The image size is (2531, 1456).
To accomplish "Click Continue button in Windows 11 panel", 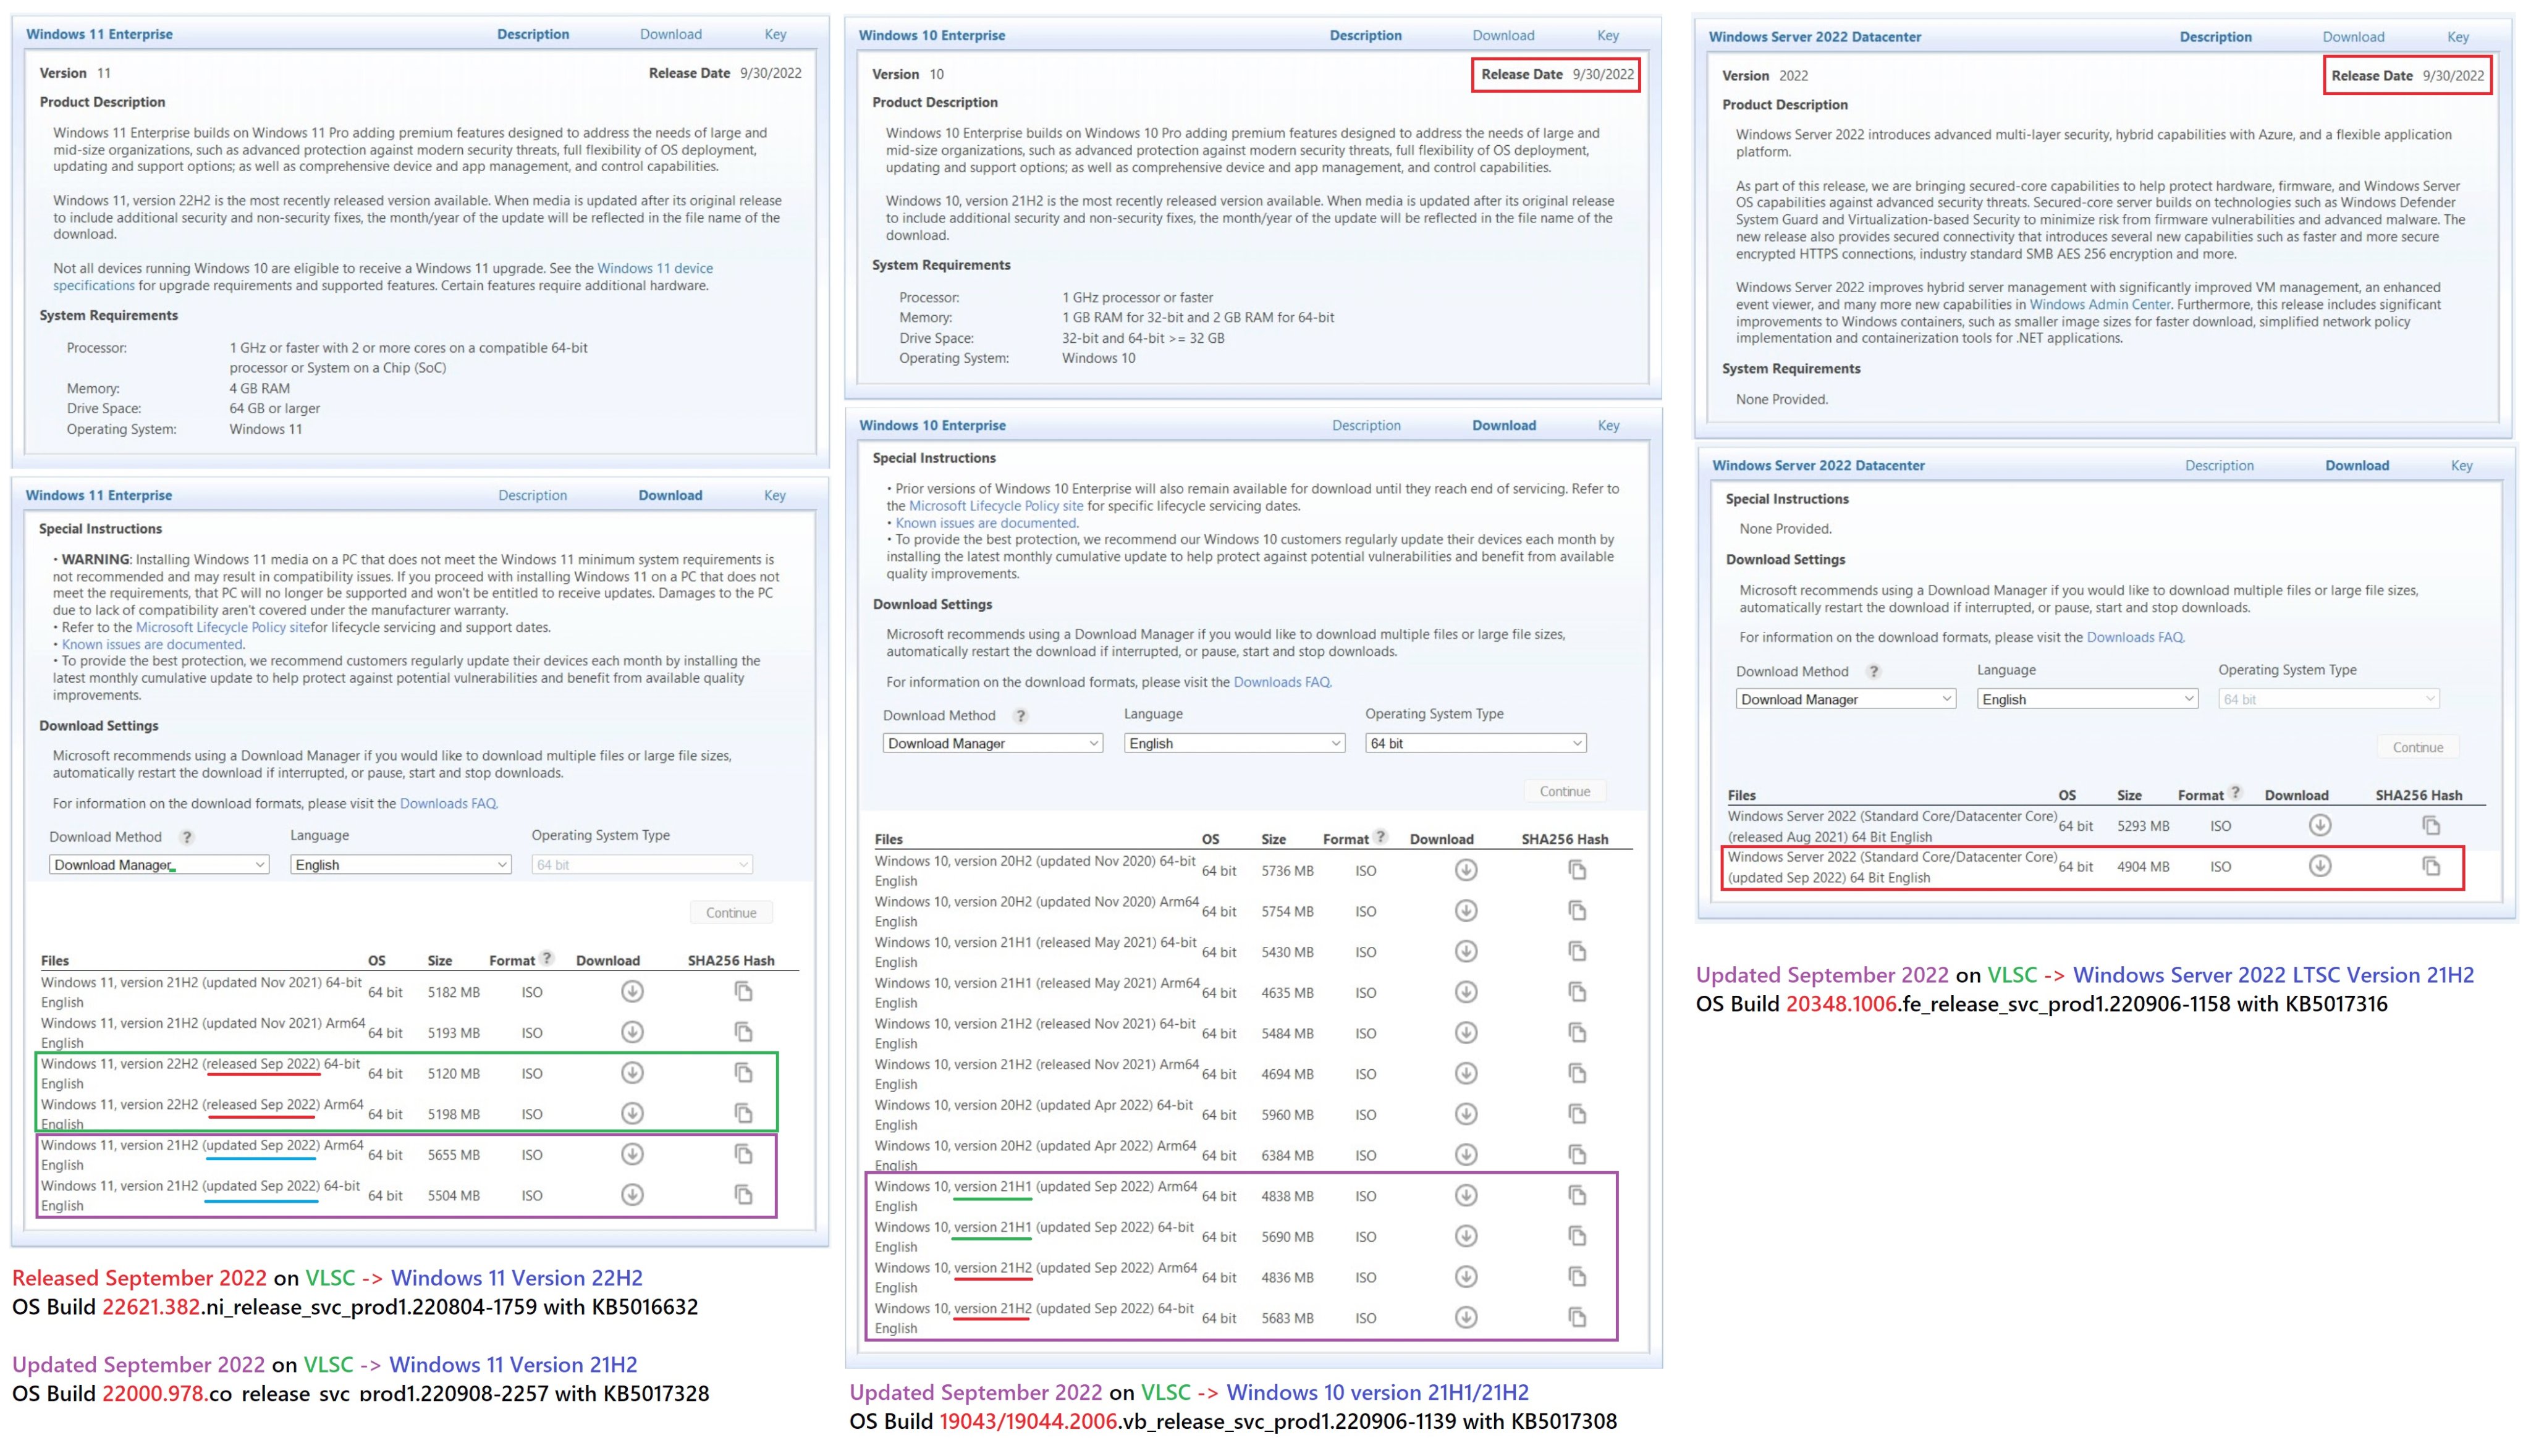I will [x=731, y=912].
